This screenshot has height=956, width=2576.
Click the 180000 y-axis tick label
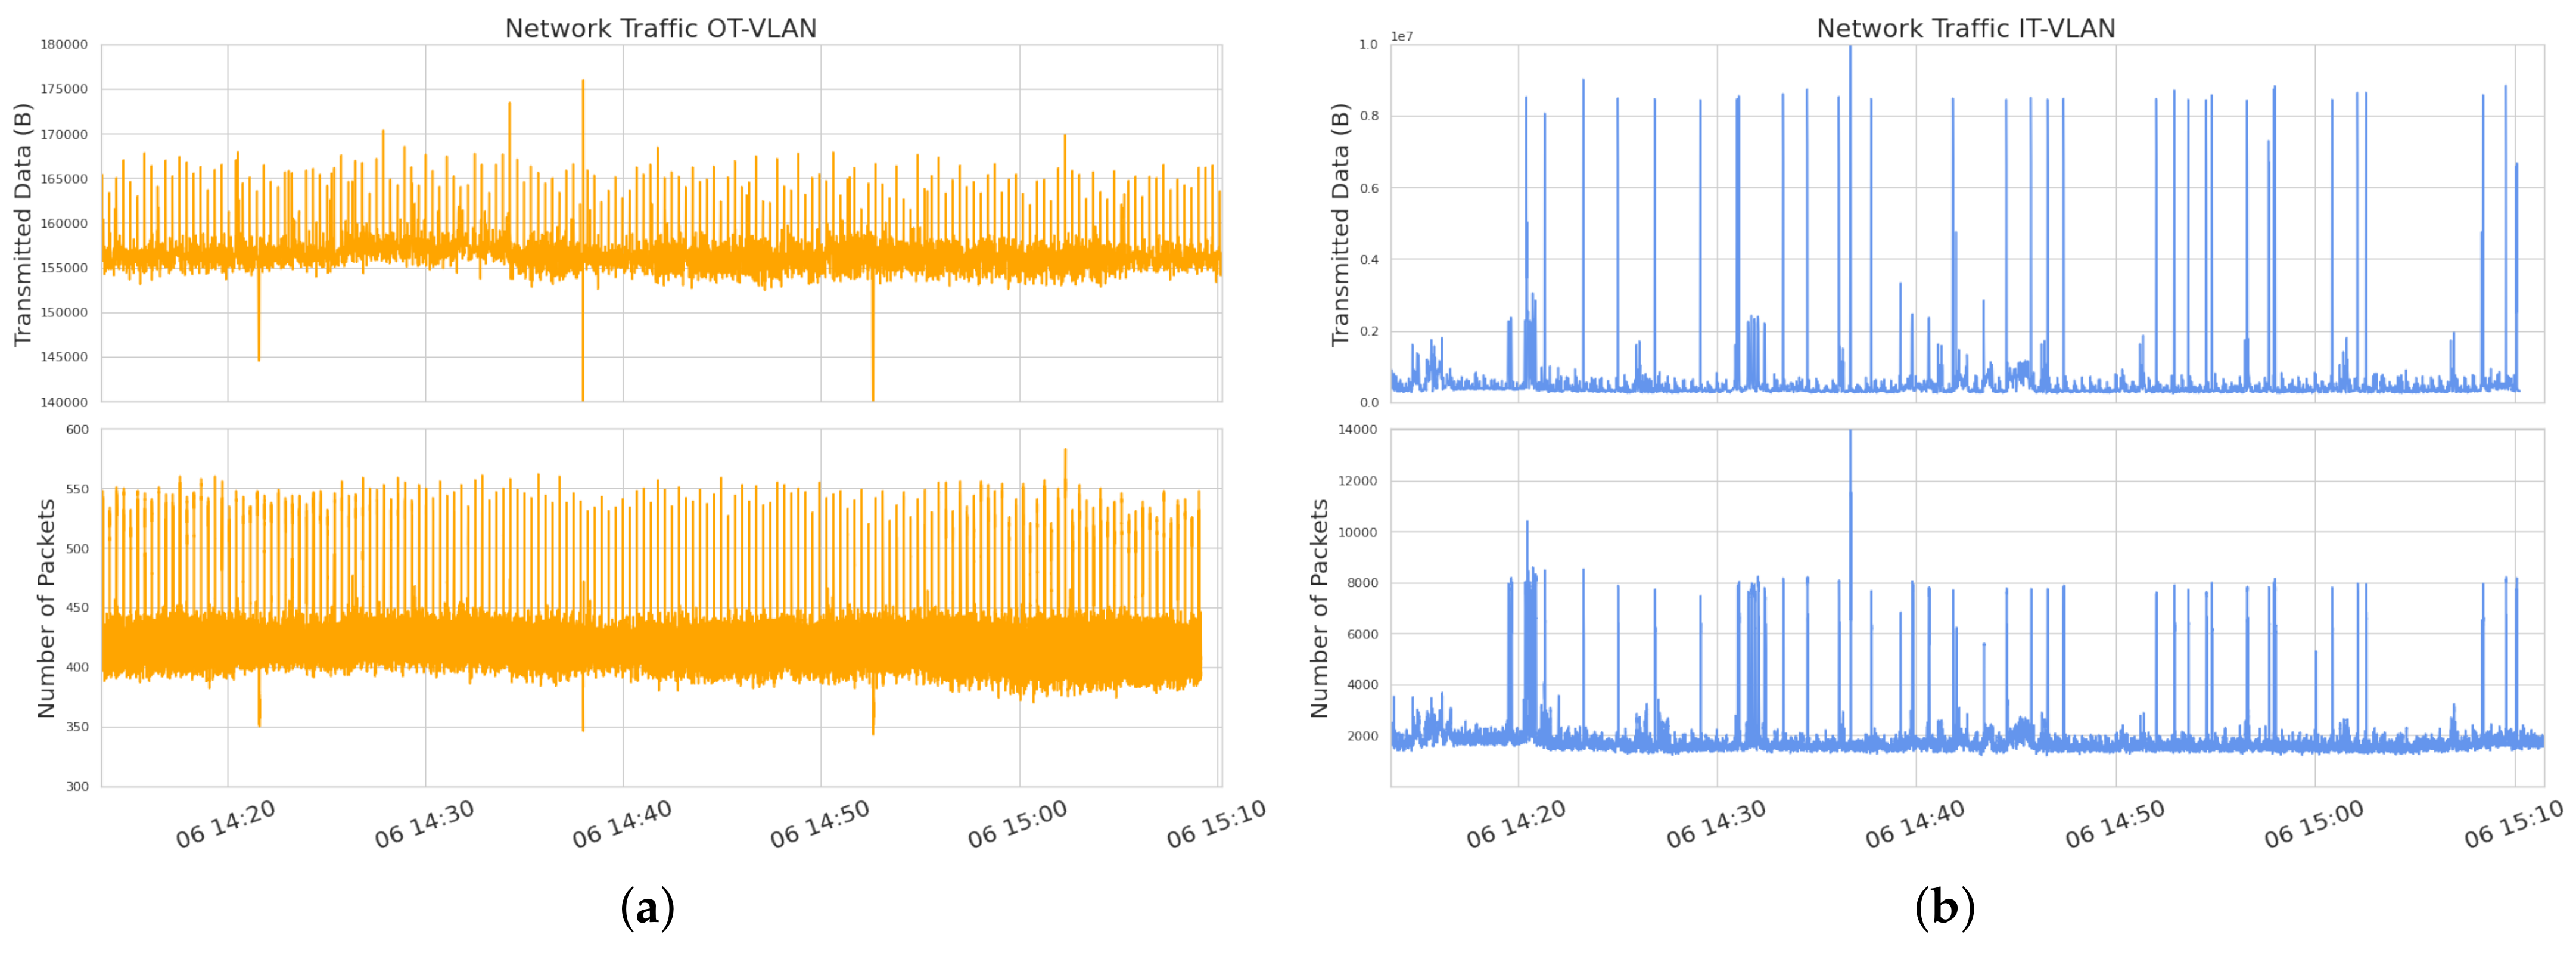pyautogui.click(x=64, y=45)
